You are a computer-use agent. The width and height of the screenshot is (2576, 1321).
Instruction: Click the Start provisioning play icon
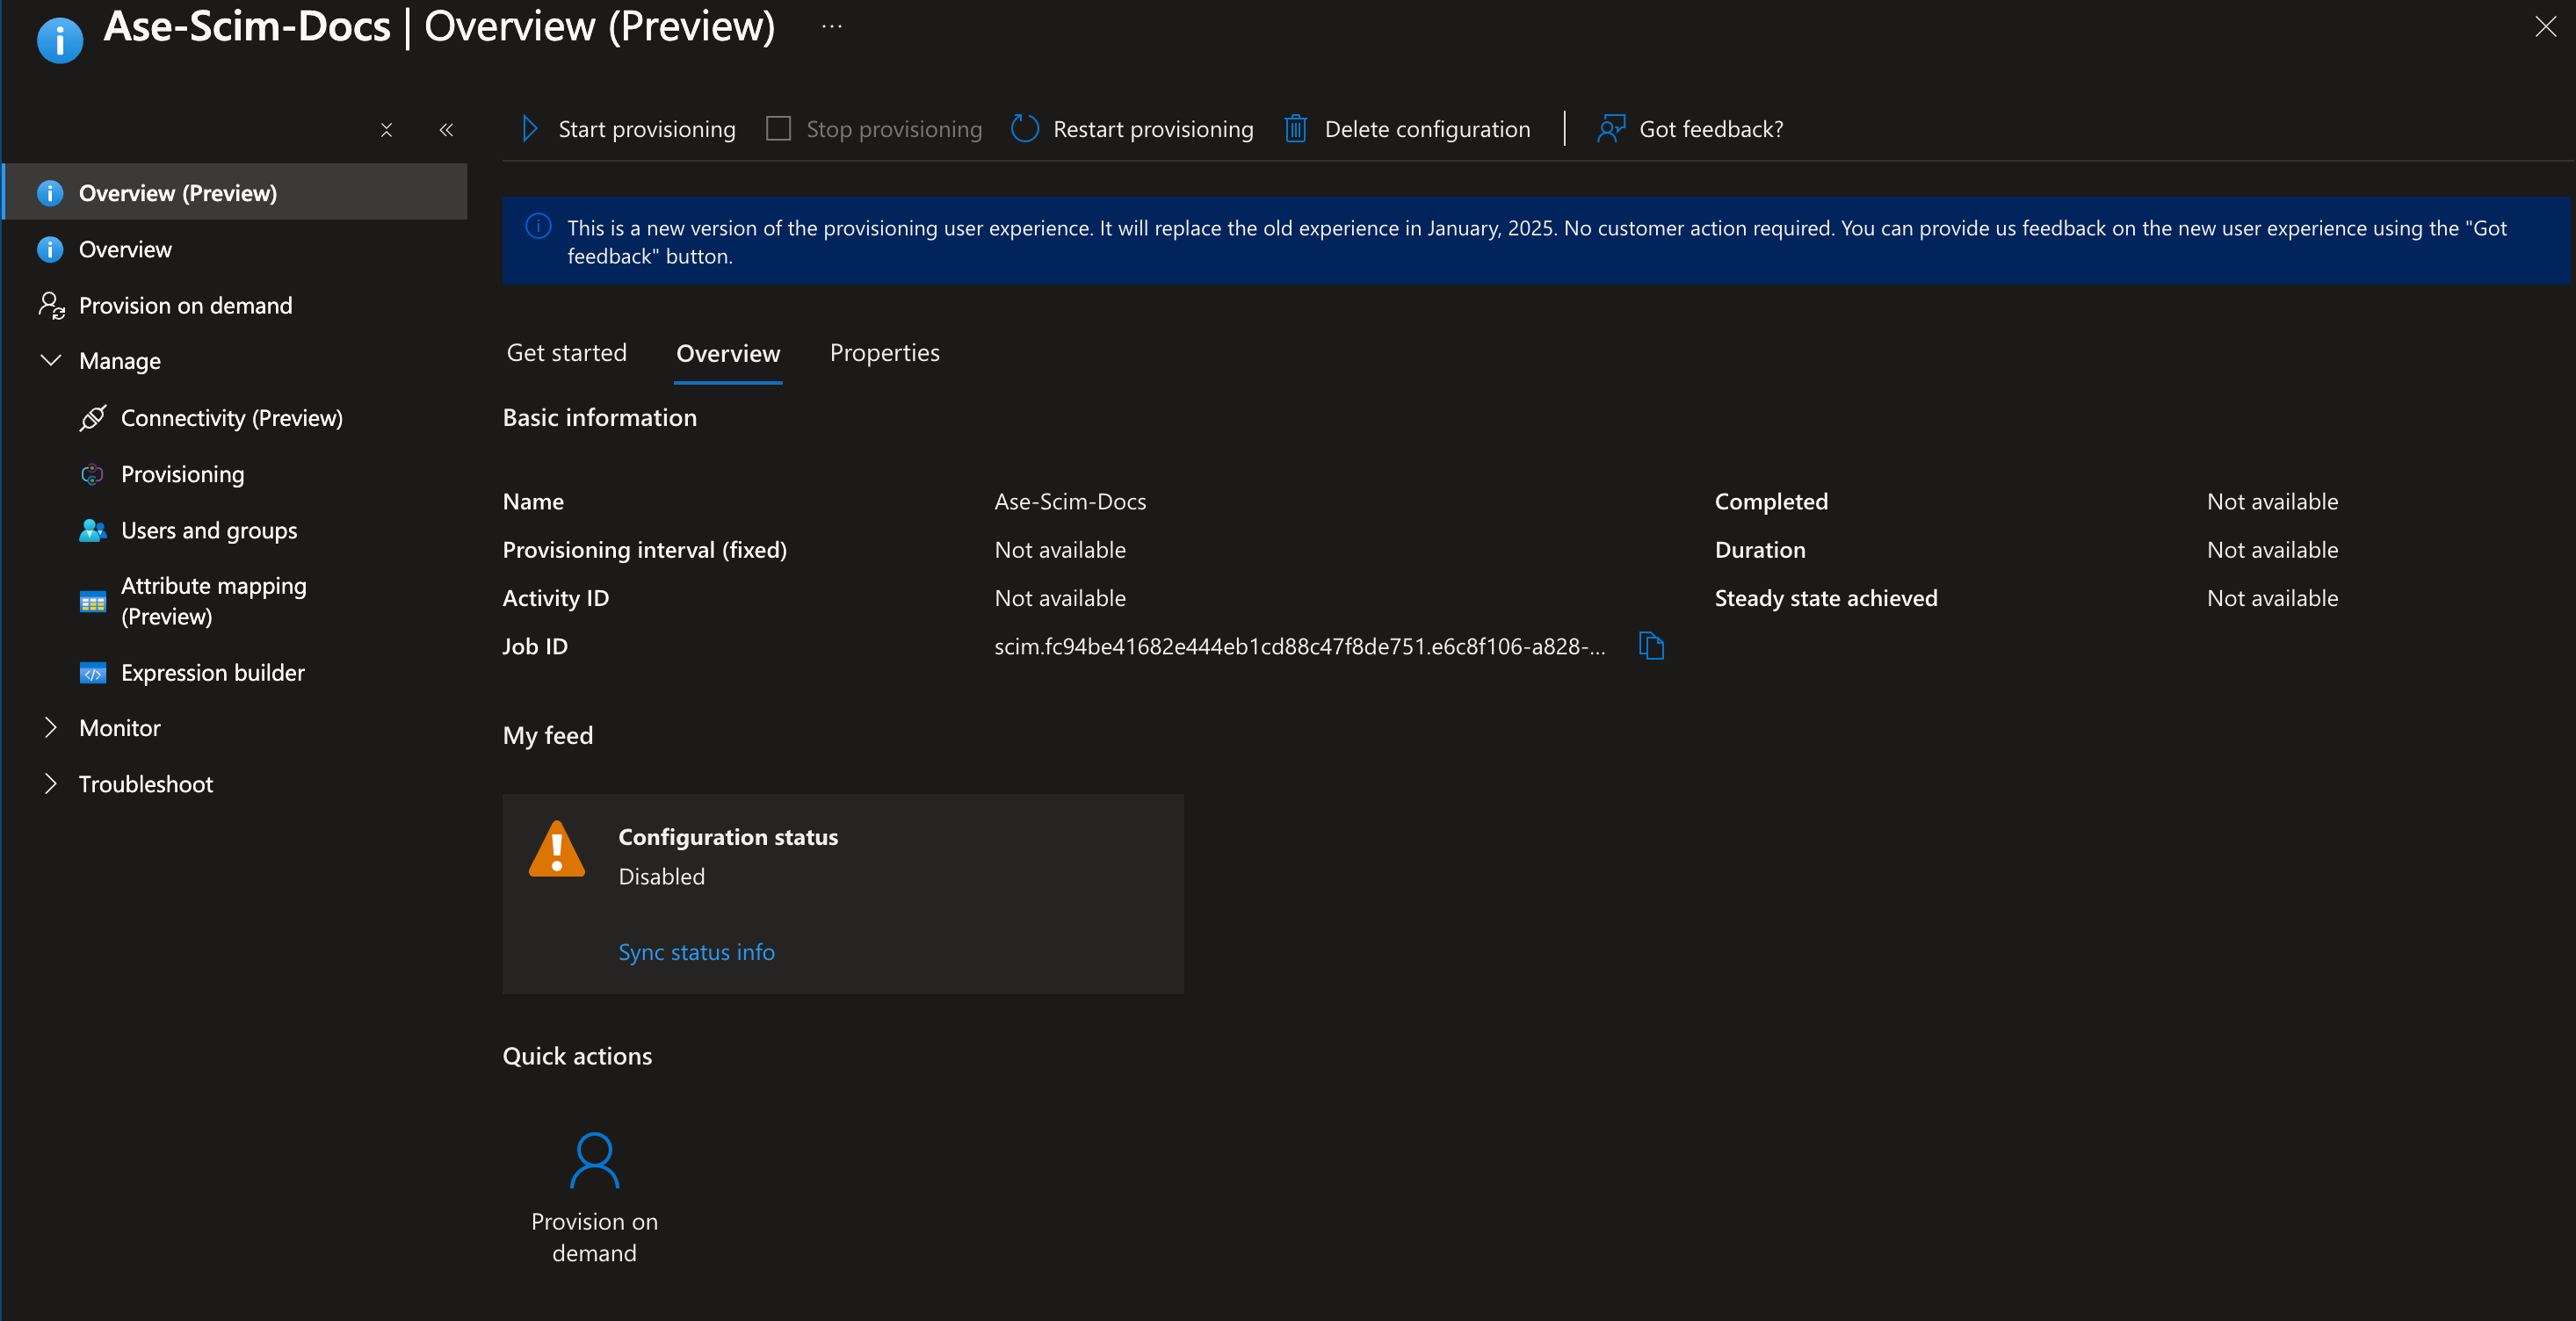(530, 129)
